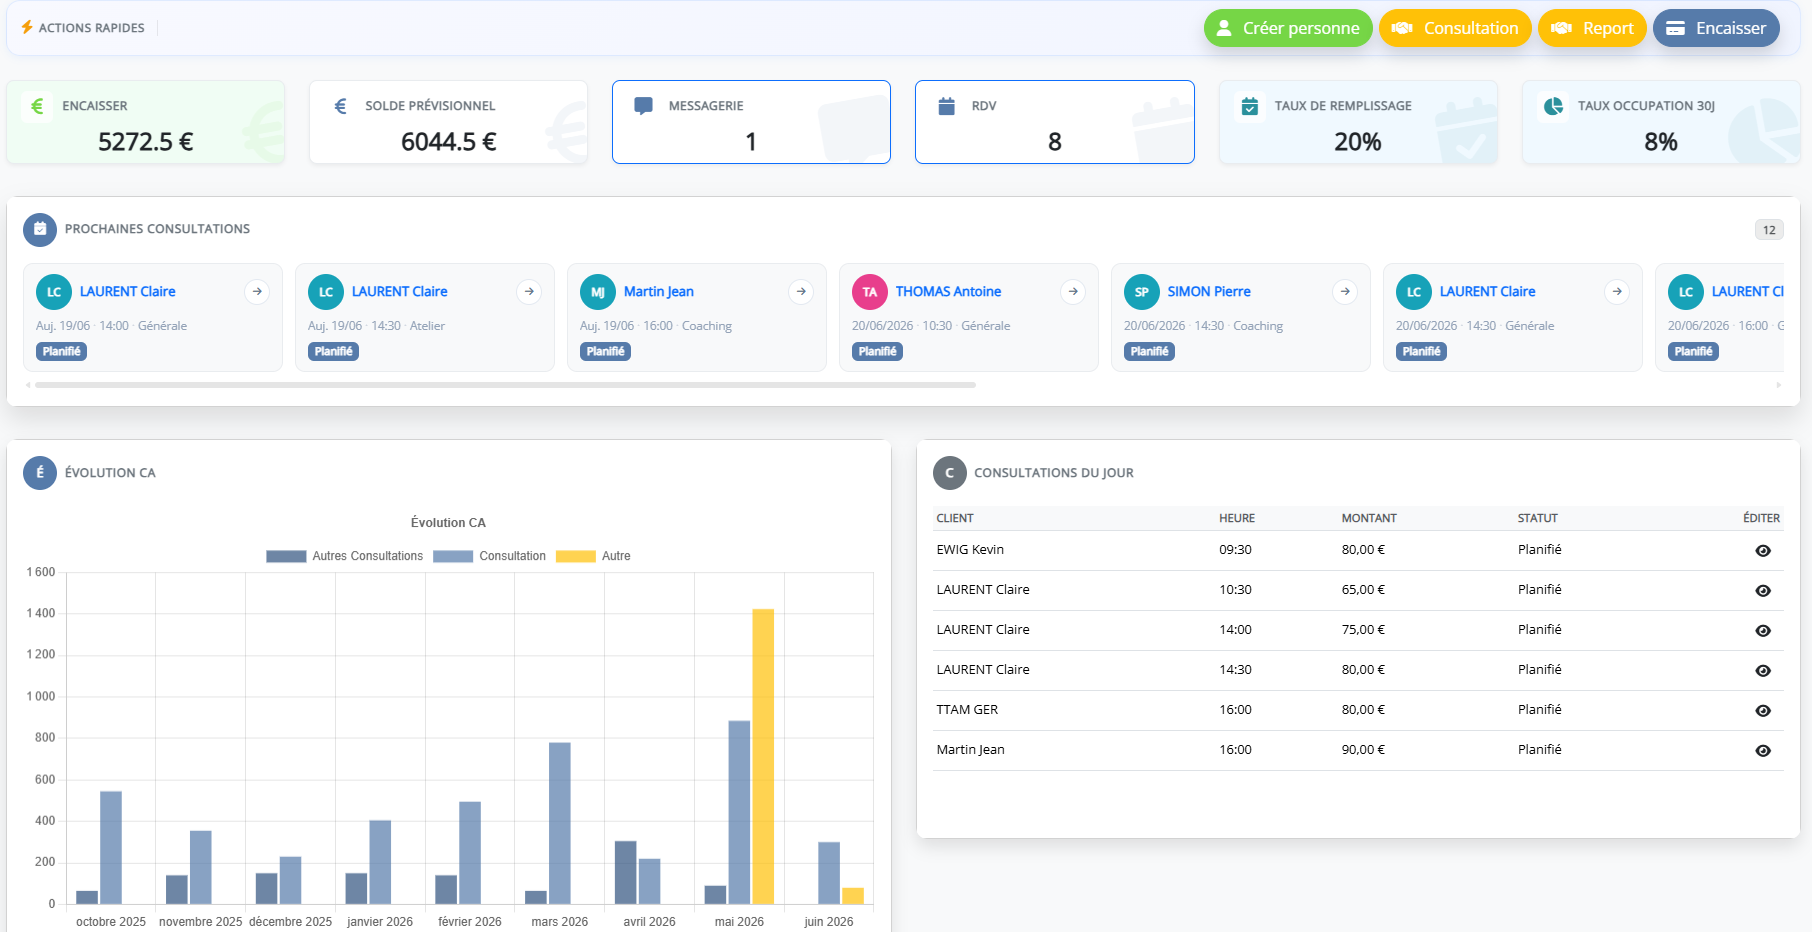Toggle Consultation legend swatch in chart
1812x932 pixels.
(x=453, y=556)
